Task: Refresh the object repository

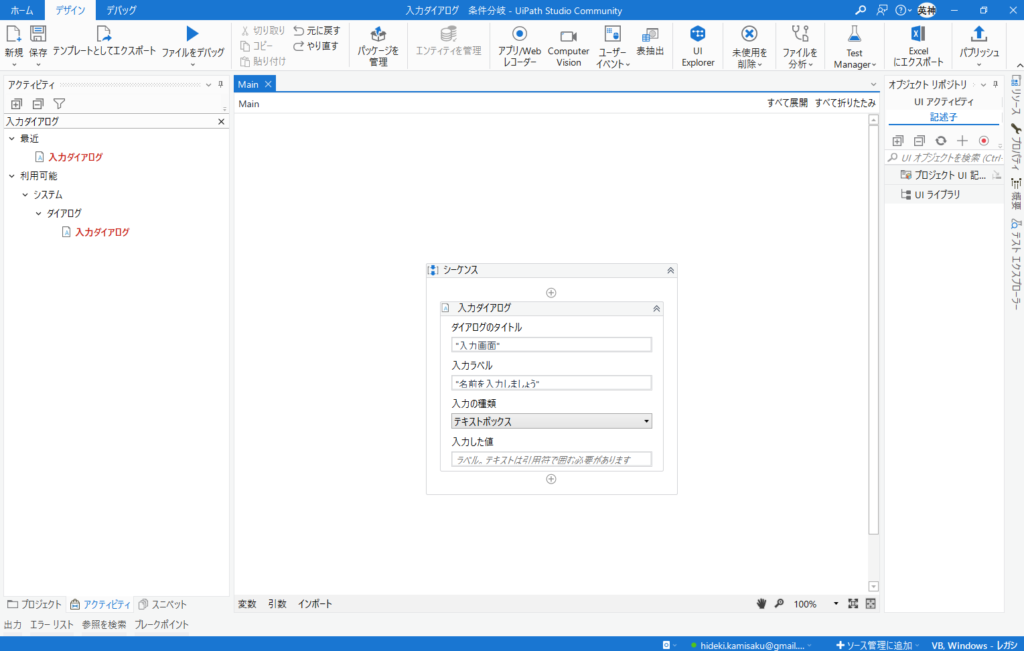Action: point(940,140)
